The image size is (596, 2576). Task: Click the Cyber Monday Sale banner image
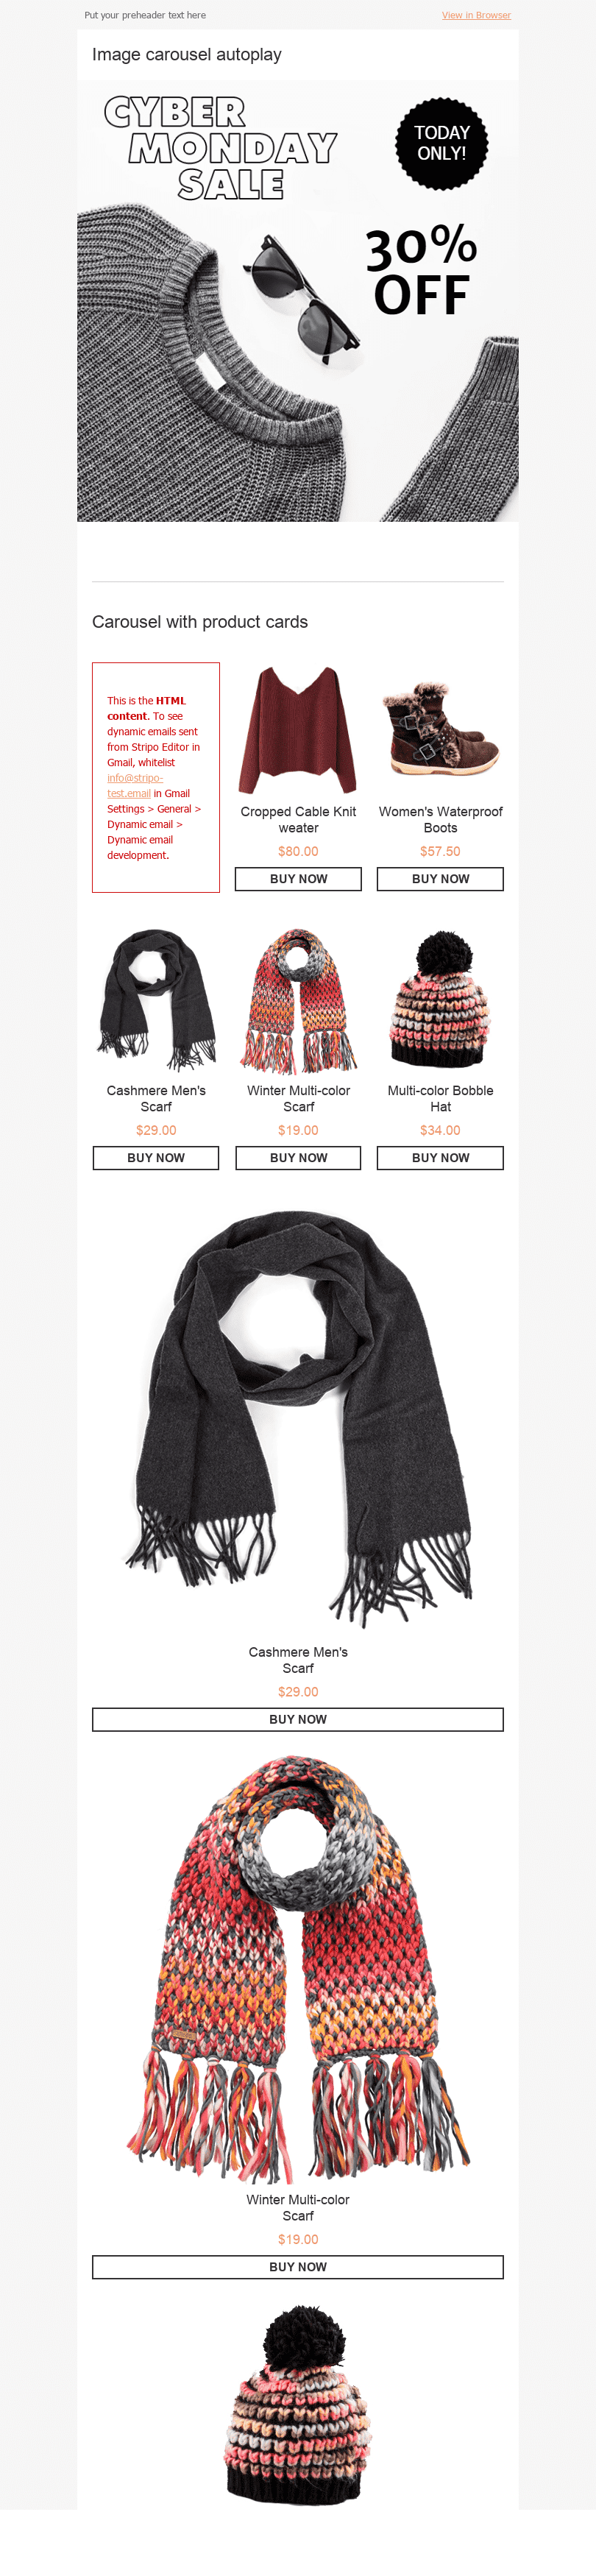[298, 301]
